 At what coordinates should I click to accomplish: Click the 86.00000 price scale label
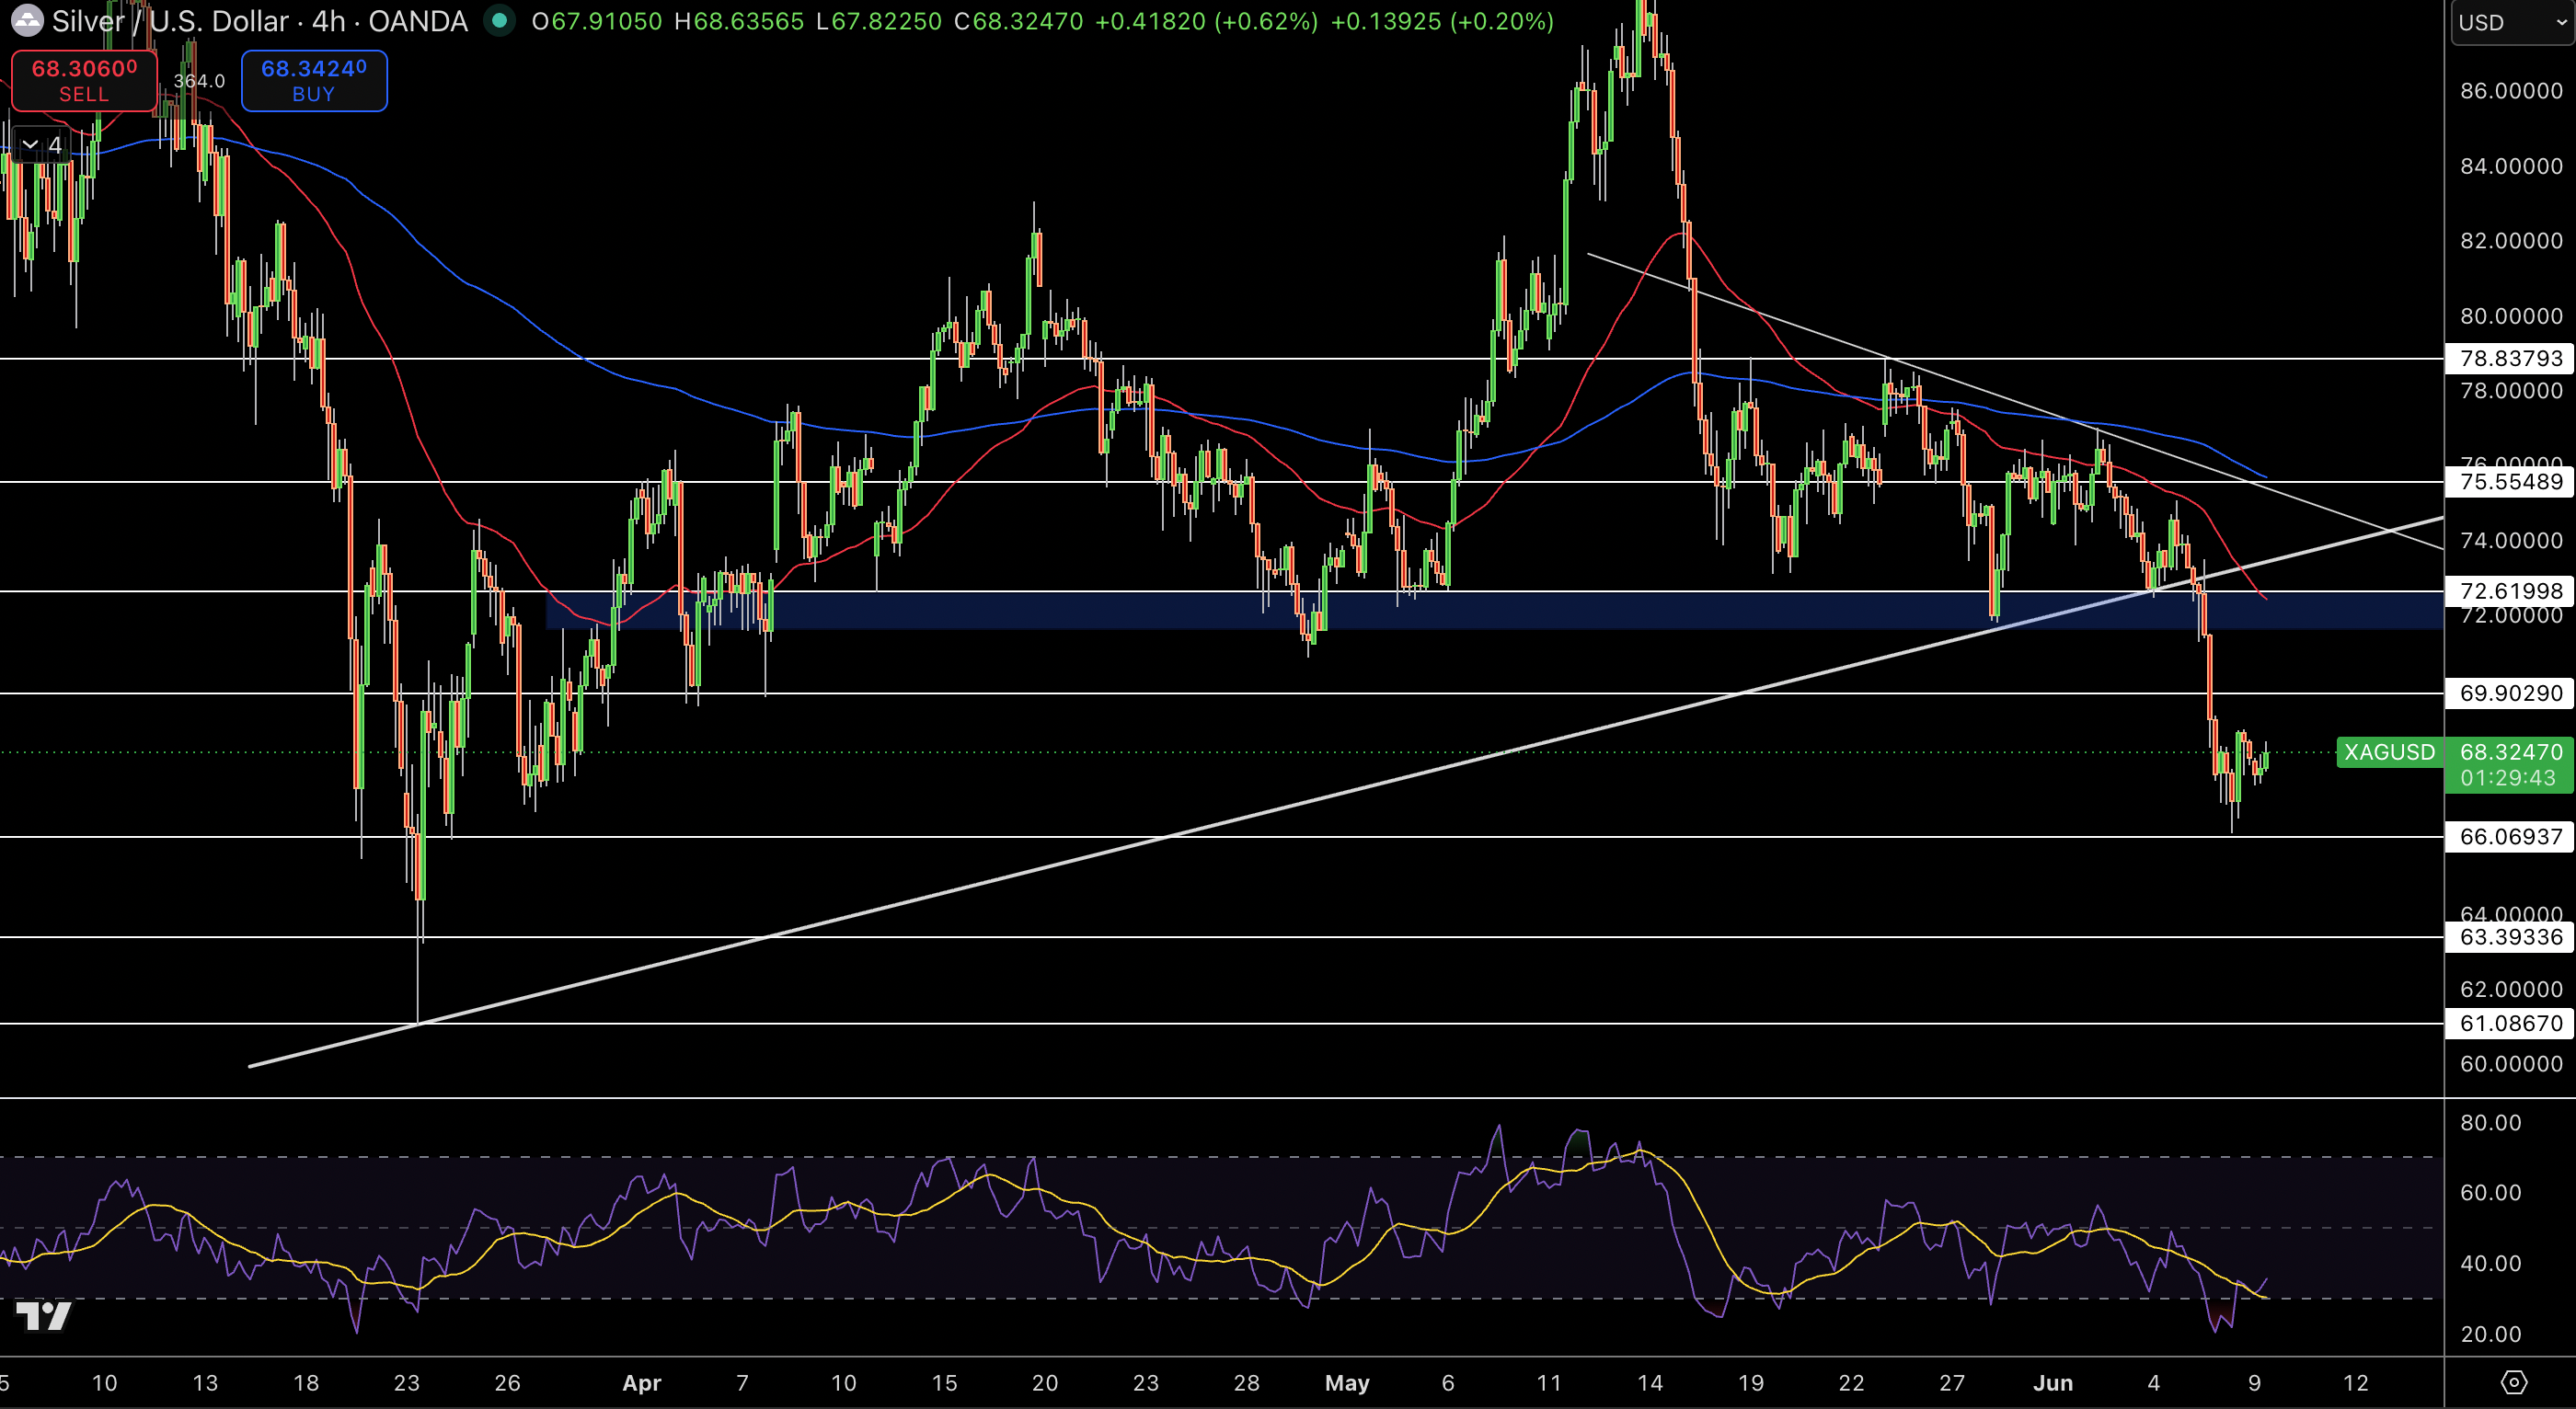tap(2510, 91)
